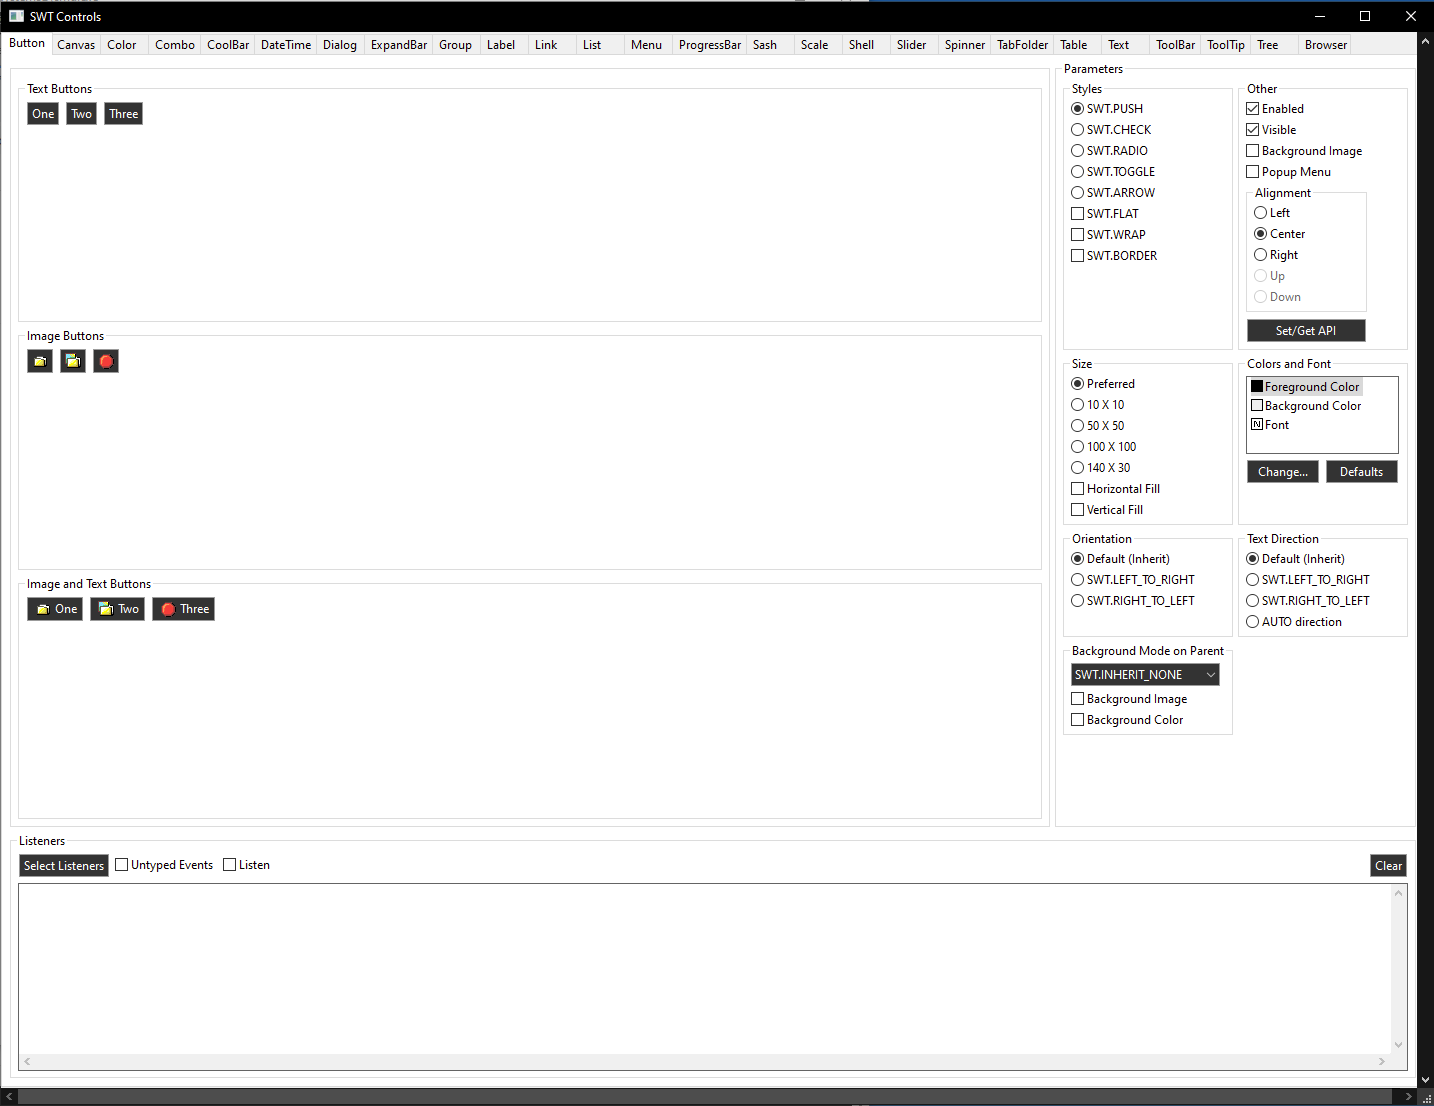Check the Popup Menu option
1434x1106 pixels.
1288,172
